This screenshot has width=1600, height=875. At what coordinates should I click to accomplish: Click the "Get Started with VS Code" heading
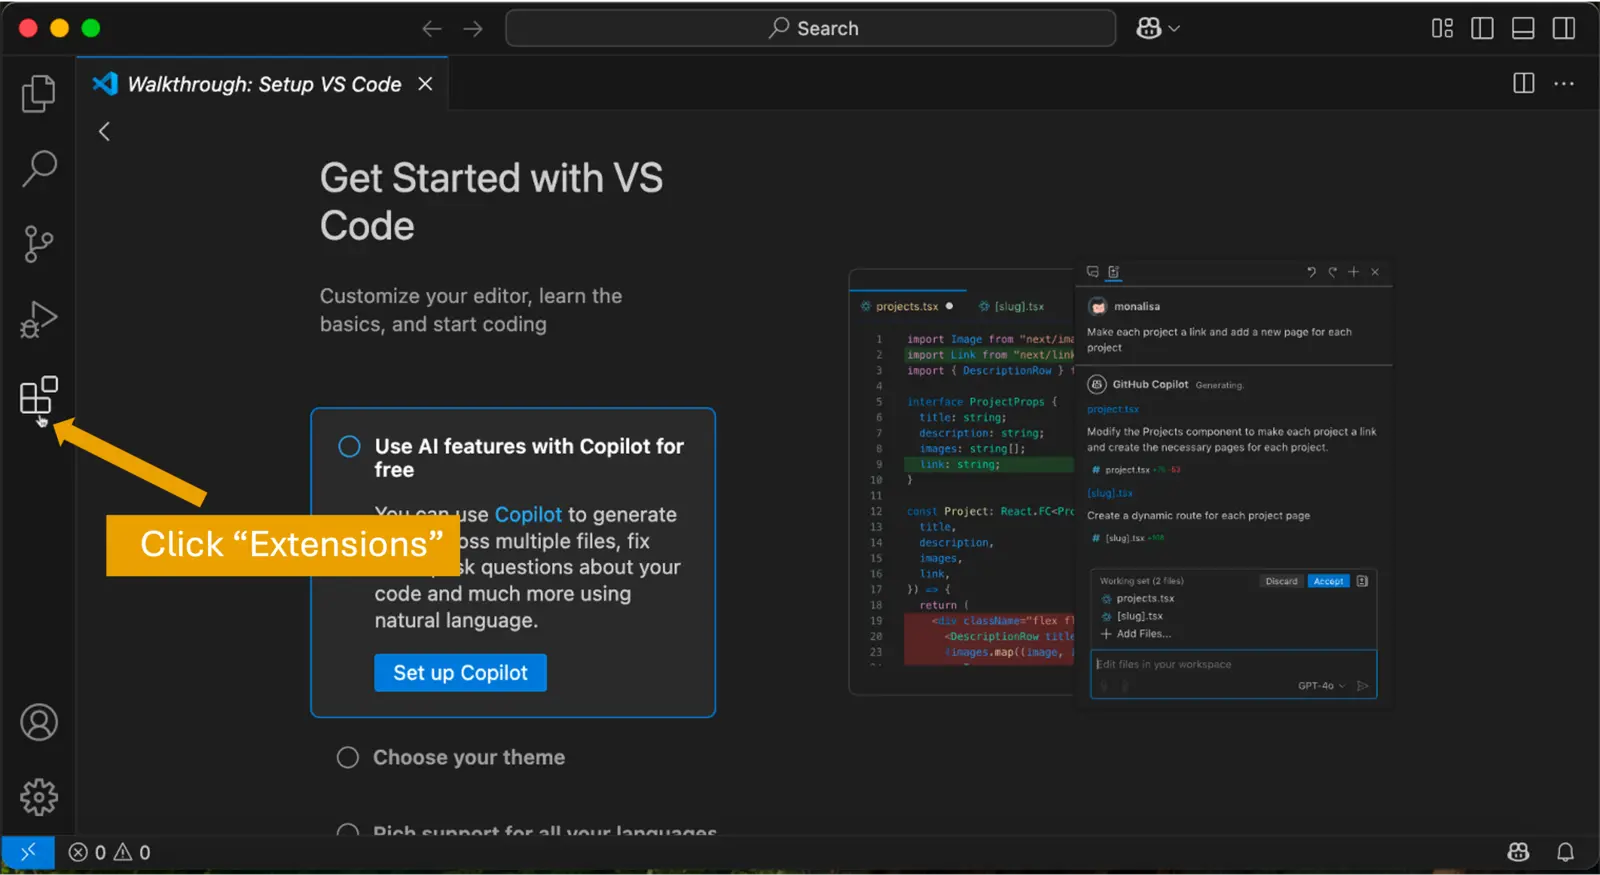click(x=491, y=202)
